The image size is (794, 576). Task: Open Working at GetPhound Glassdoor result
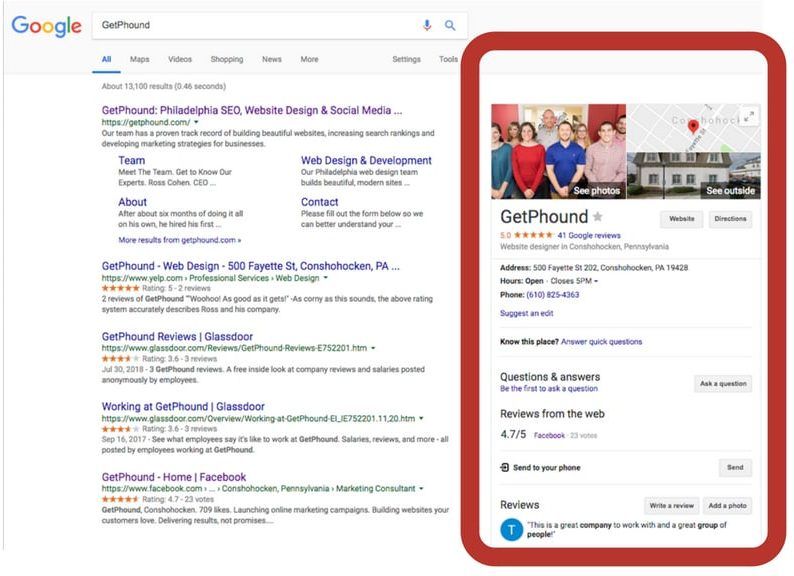(x=183, y=407)
